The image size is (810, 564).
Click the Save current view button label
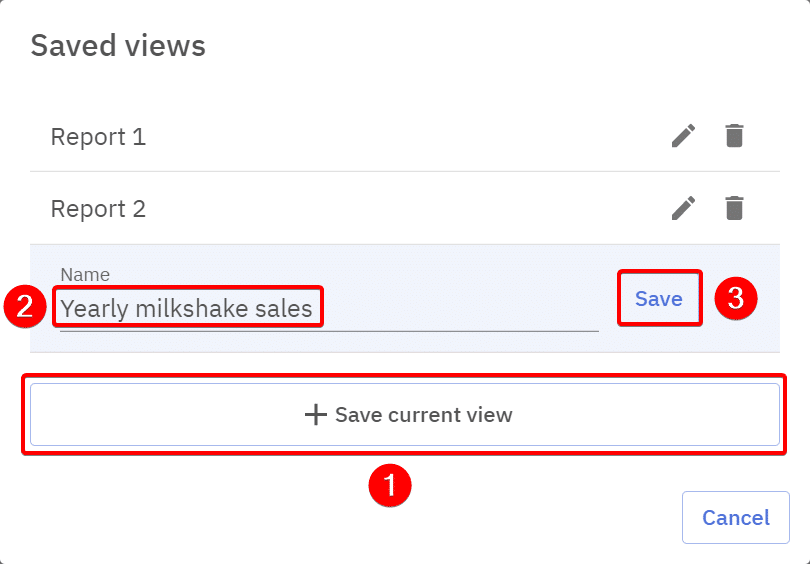click(423, 415)
